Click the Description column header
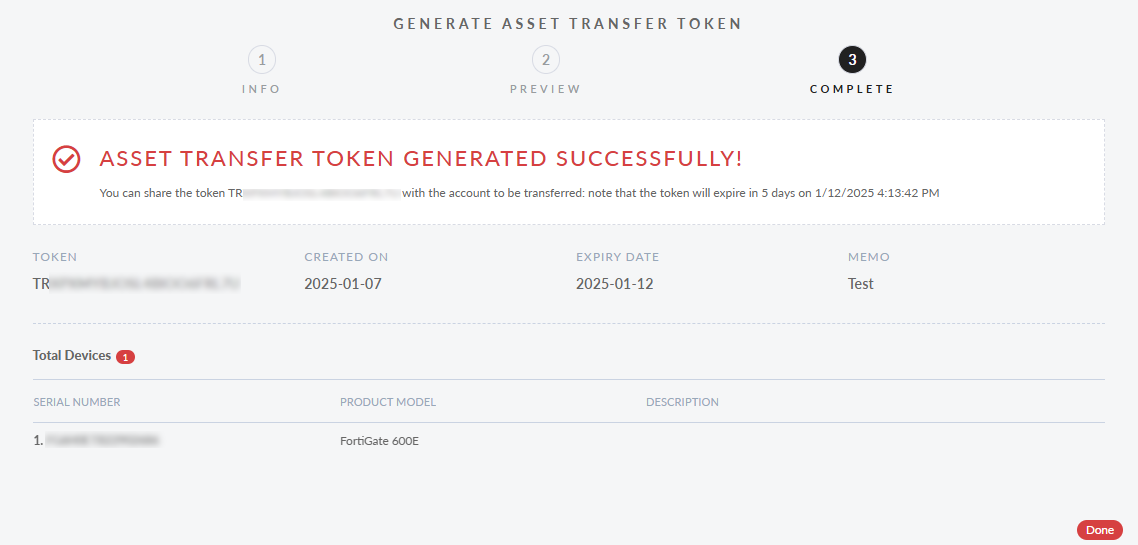Image resolution: width=1138 pixels, height=545 pixels. click(x=682, y=402)
